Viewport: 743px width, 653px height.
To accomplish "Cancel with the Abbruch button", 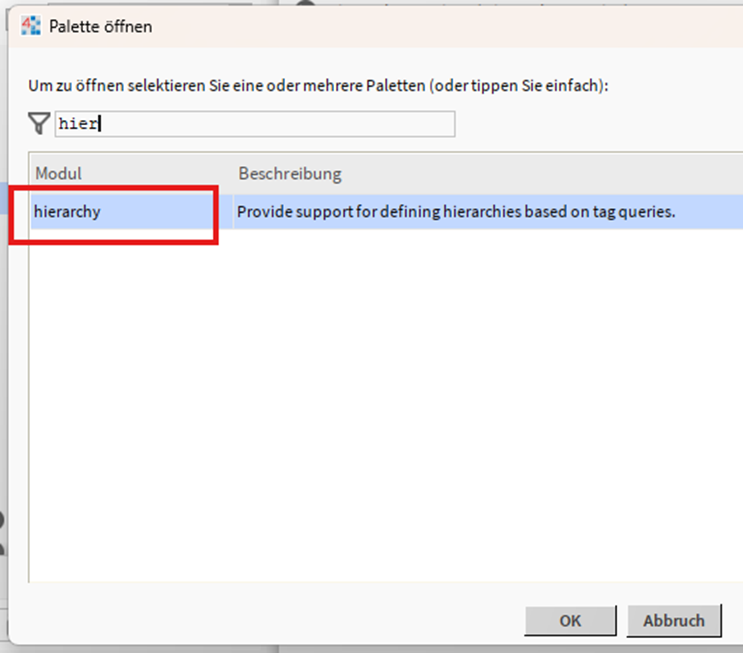I will click(673, 620).
